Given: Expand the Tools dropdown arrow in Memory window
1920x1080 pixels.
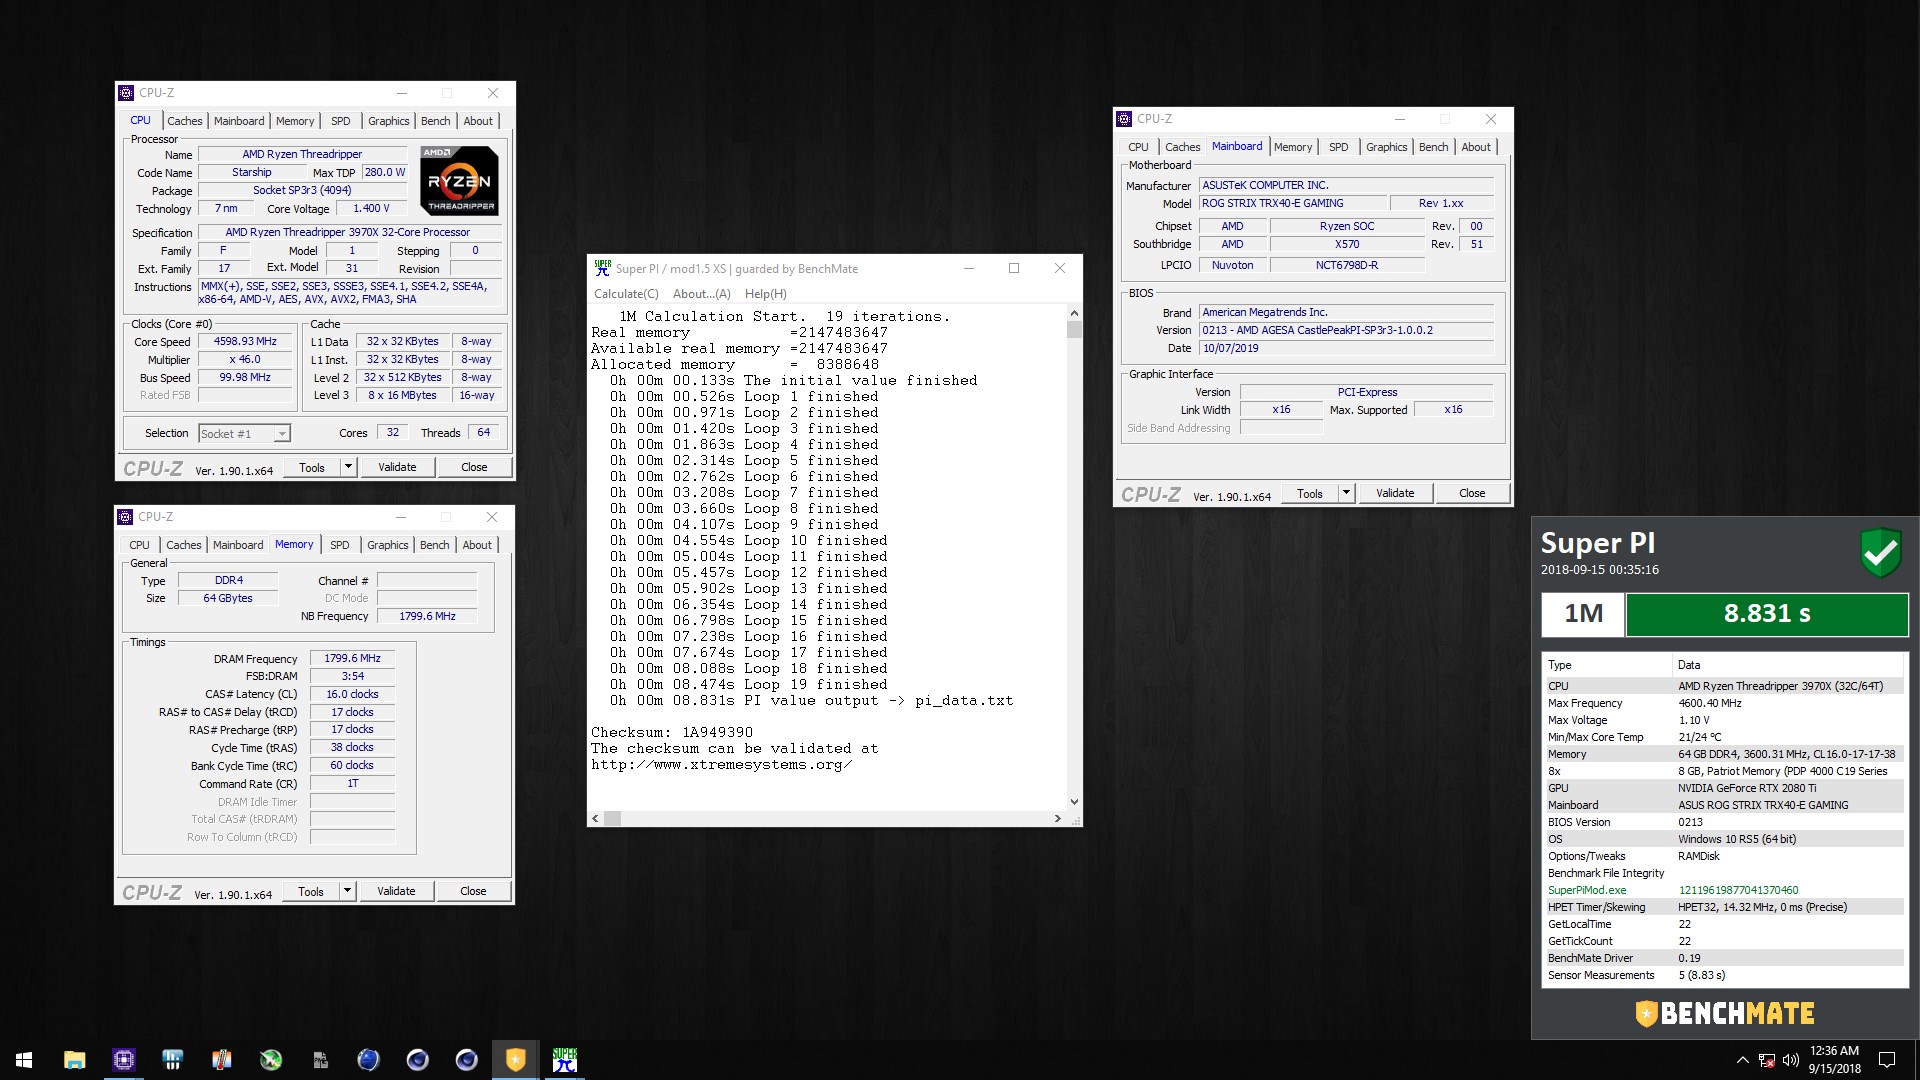Looking at the screenshot, I should pyautogui.click(x=347, y=891).
